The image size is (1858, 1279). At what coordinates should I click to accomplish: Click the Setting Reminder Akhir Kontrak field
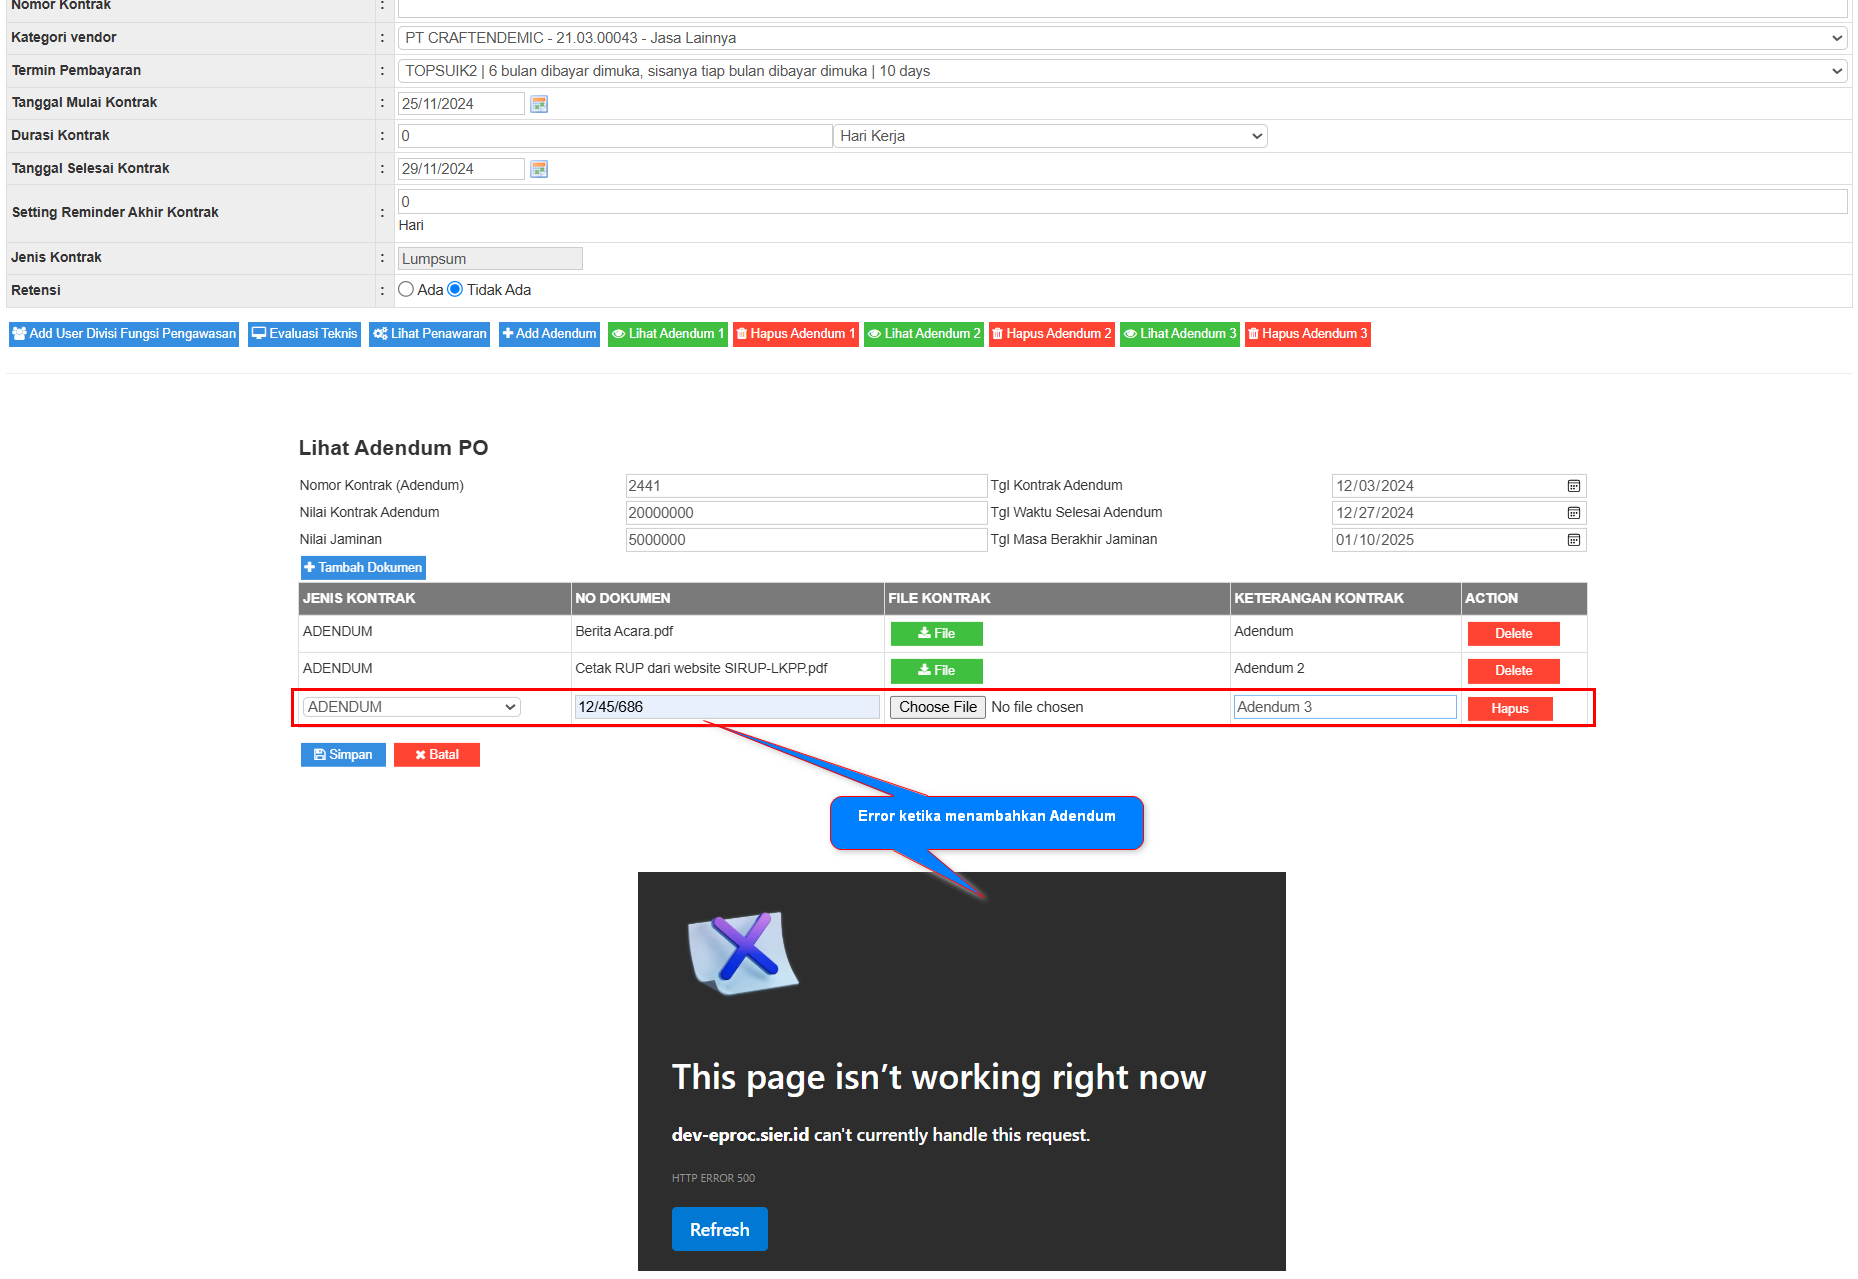coord(1122,202)
